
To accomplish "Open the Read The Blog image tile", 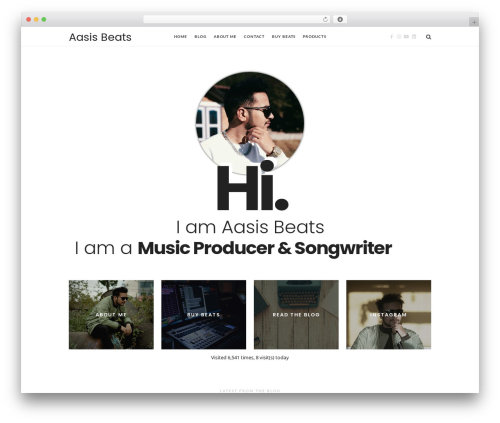I will click(296, 314).
